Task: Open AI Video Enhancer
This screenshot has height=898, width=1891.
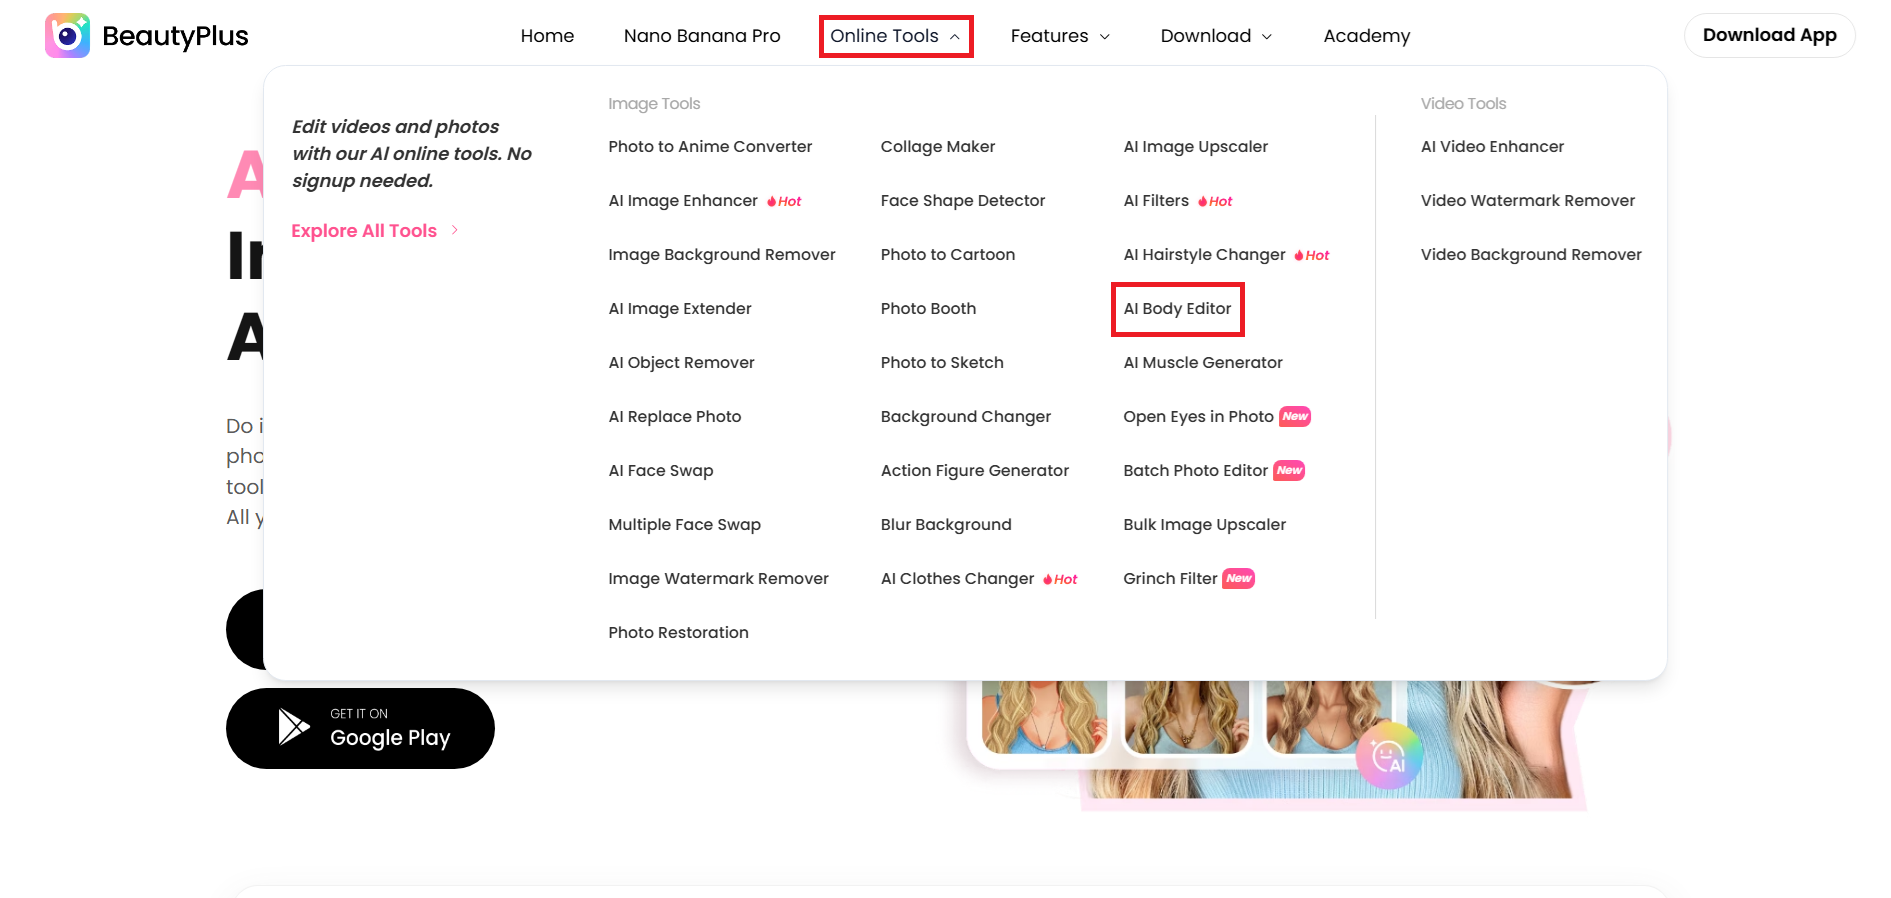Action: (1492, 147)
